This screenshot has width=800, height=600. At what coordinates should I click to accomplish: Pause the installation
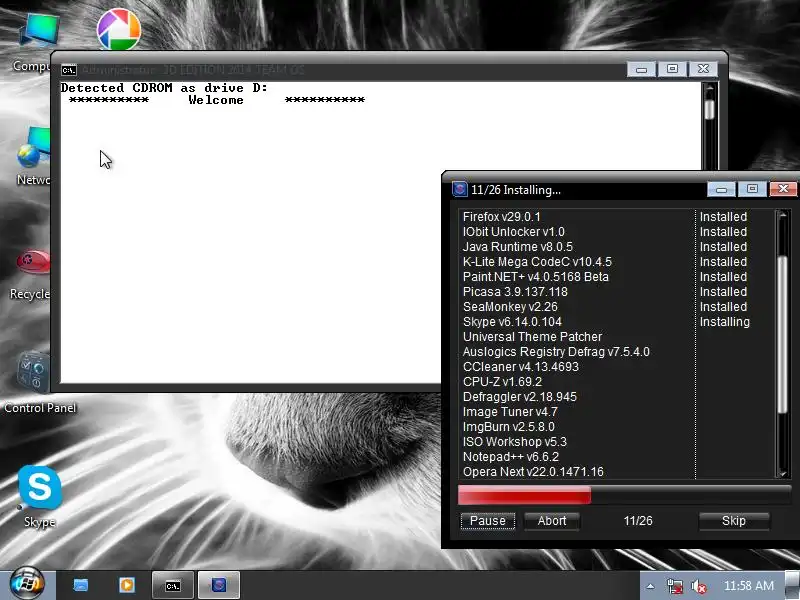pyautogui.click(x=487, y=521)
